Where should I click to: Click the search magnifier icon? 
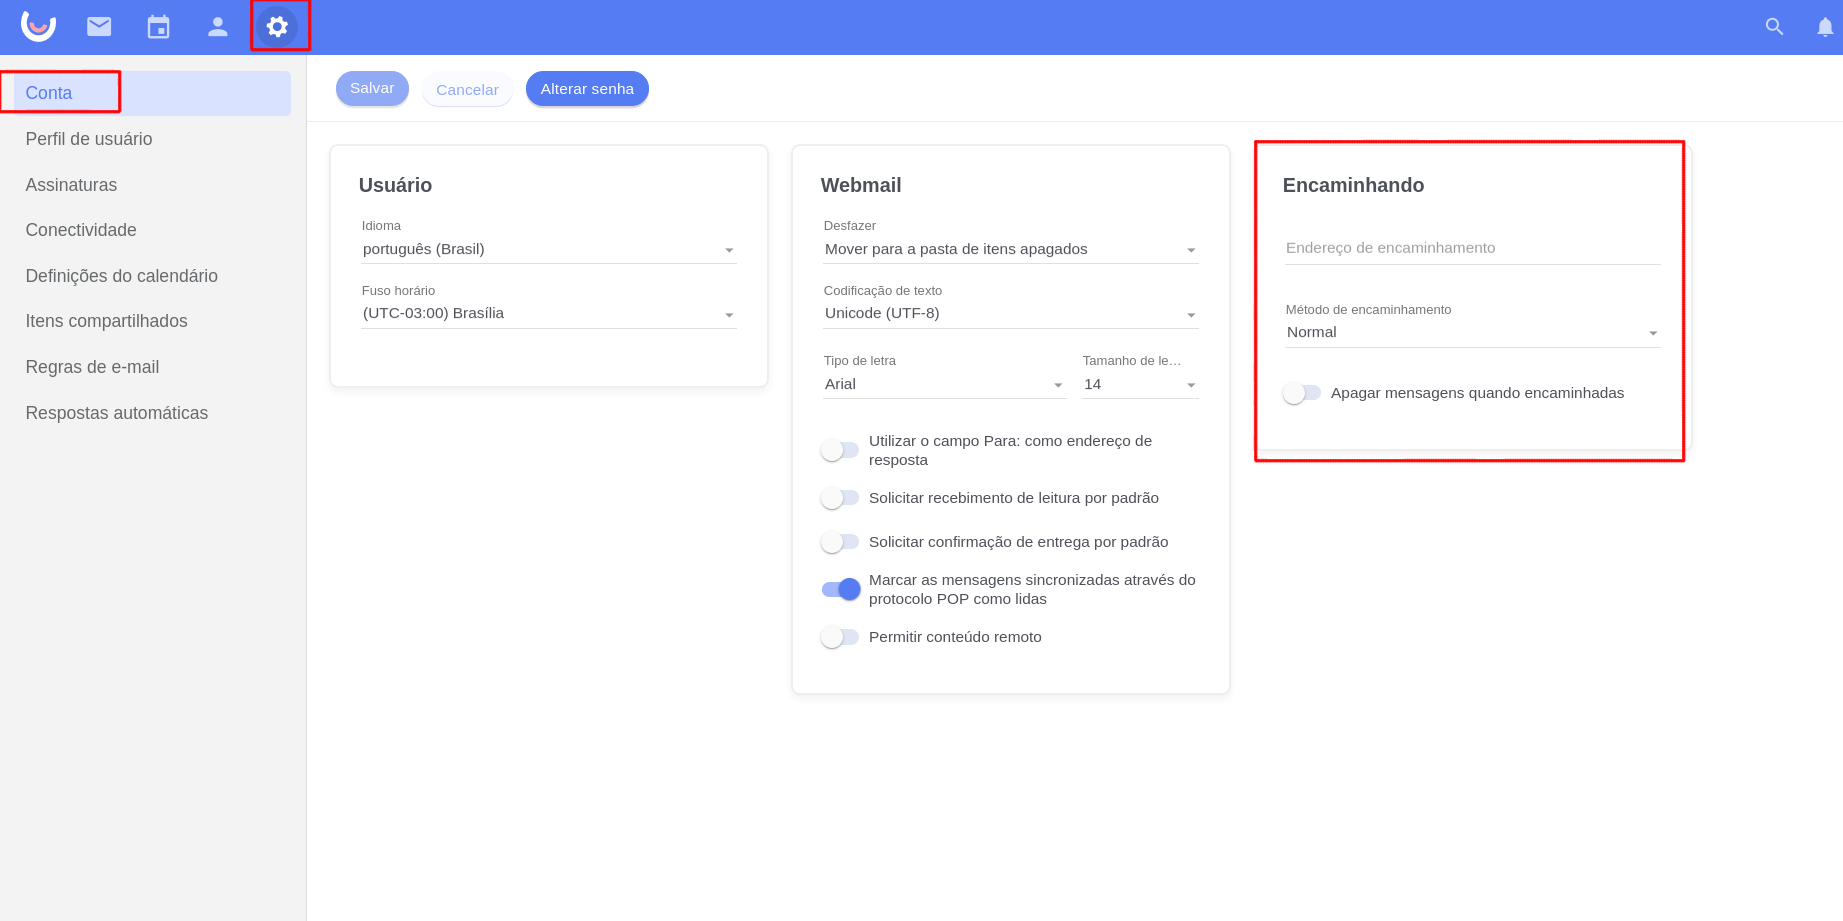click(1774, 27)
